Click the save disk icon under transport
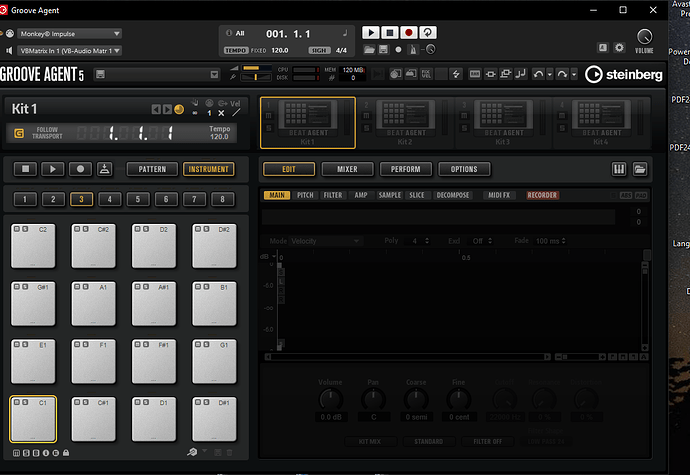This screenshot has height=475, width=690. click(383, 50)
